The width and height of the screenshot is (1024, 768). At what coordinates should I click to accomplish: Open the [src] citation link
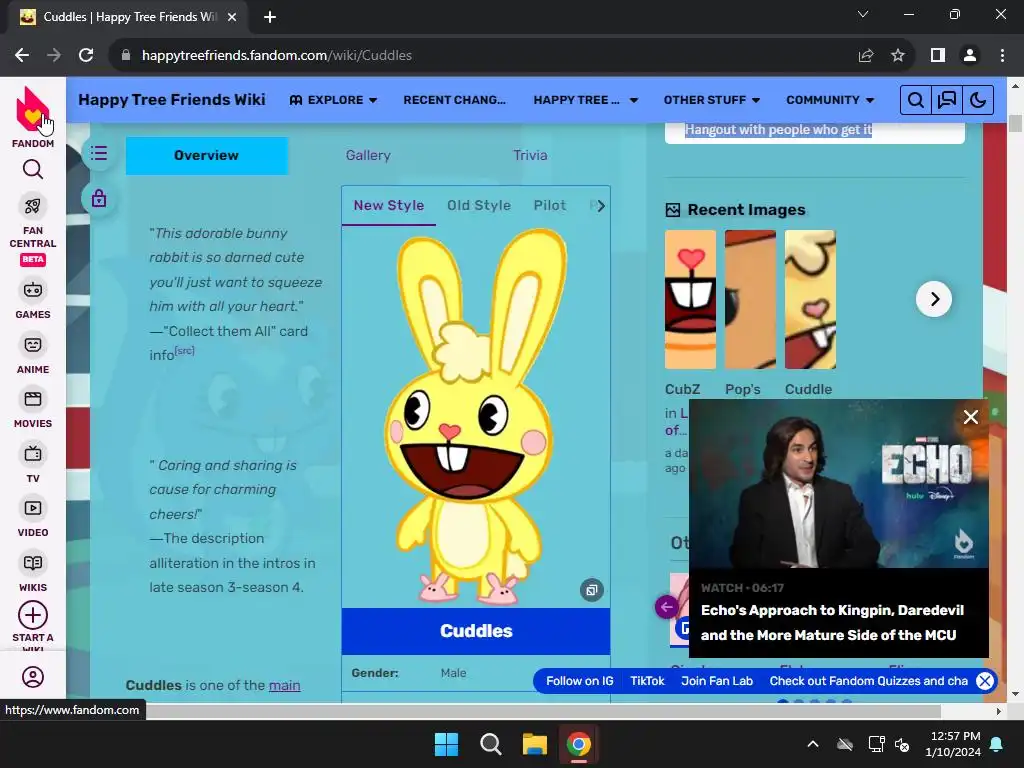(185, 351)
